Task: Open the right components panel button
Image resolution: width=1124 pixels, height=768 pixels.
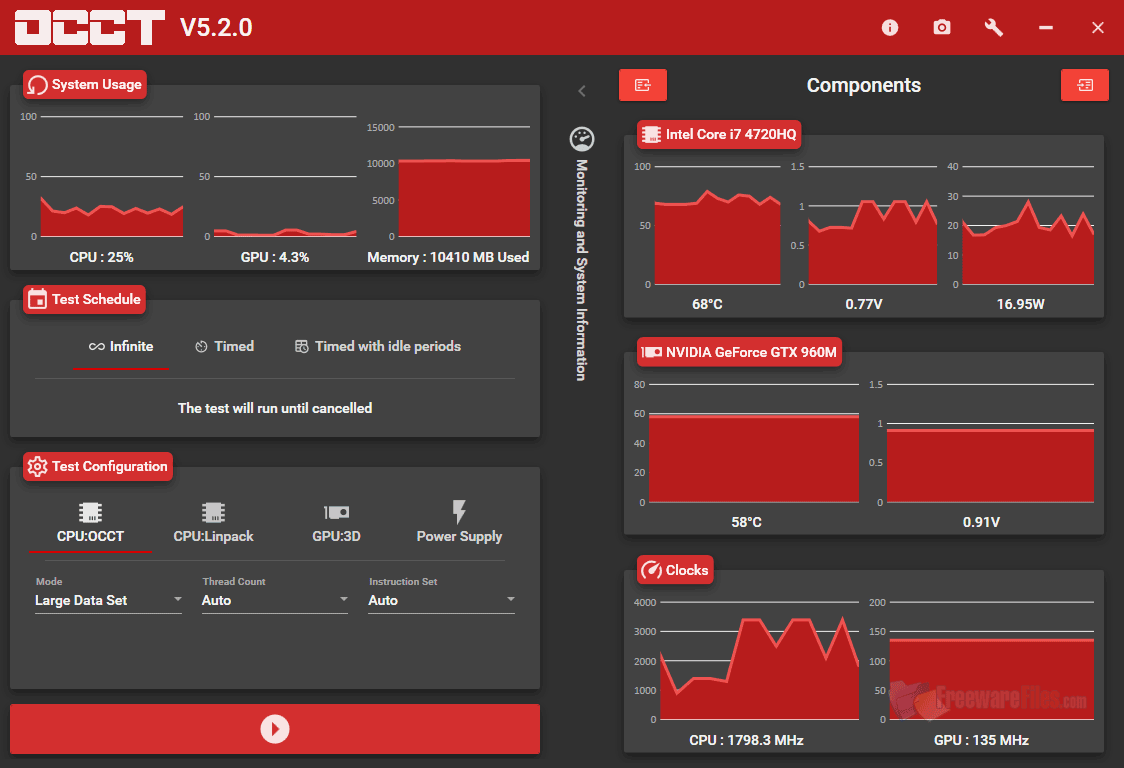Action: (x=1085, y=85)
